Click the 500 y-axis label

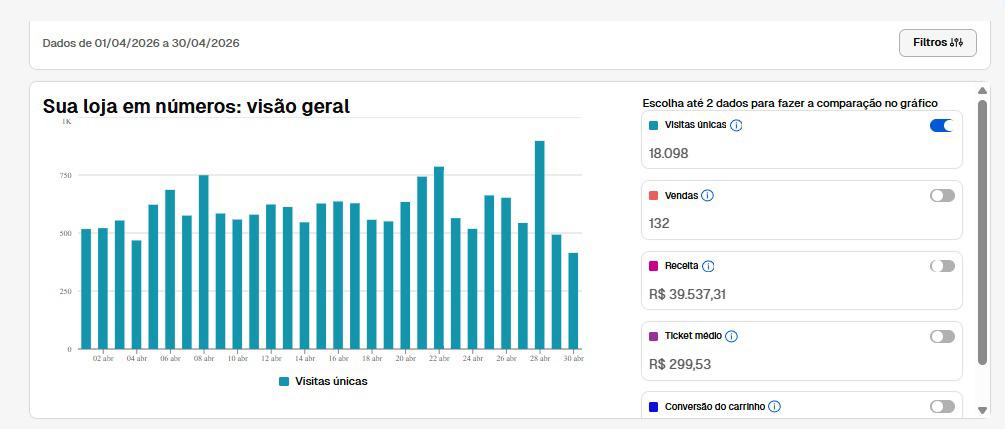click(x=66, y=233)
